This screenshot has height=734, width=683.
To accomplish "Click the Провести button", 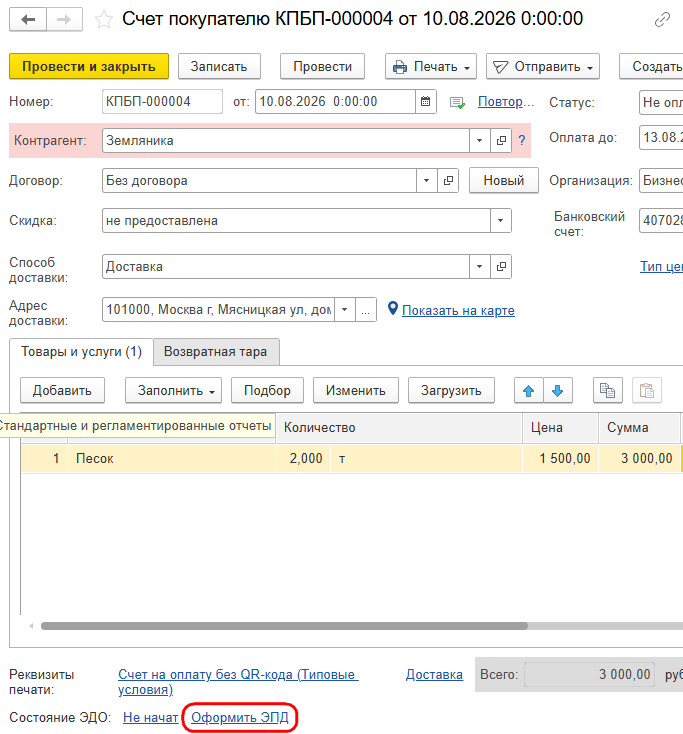I will point(323,66).
